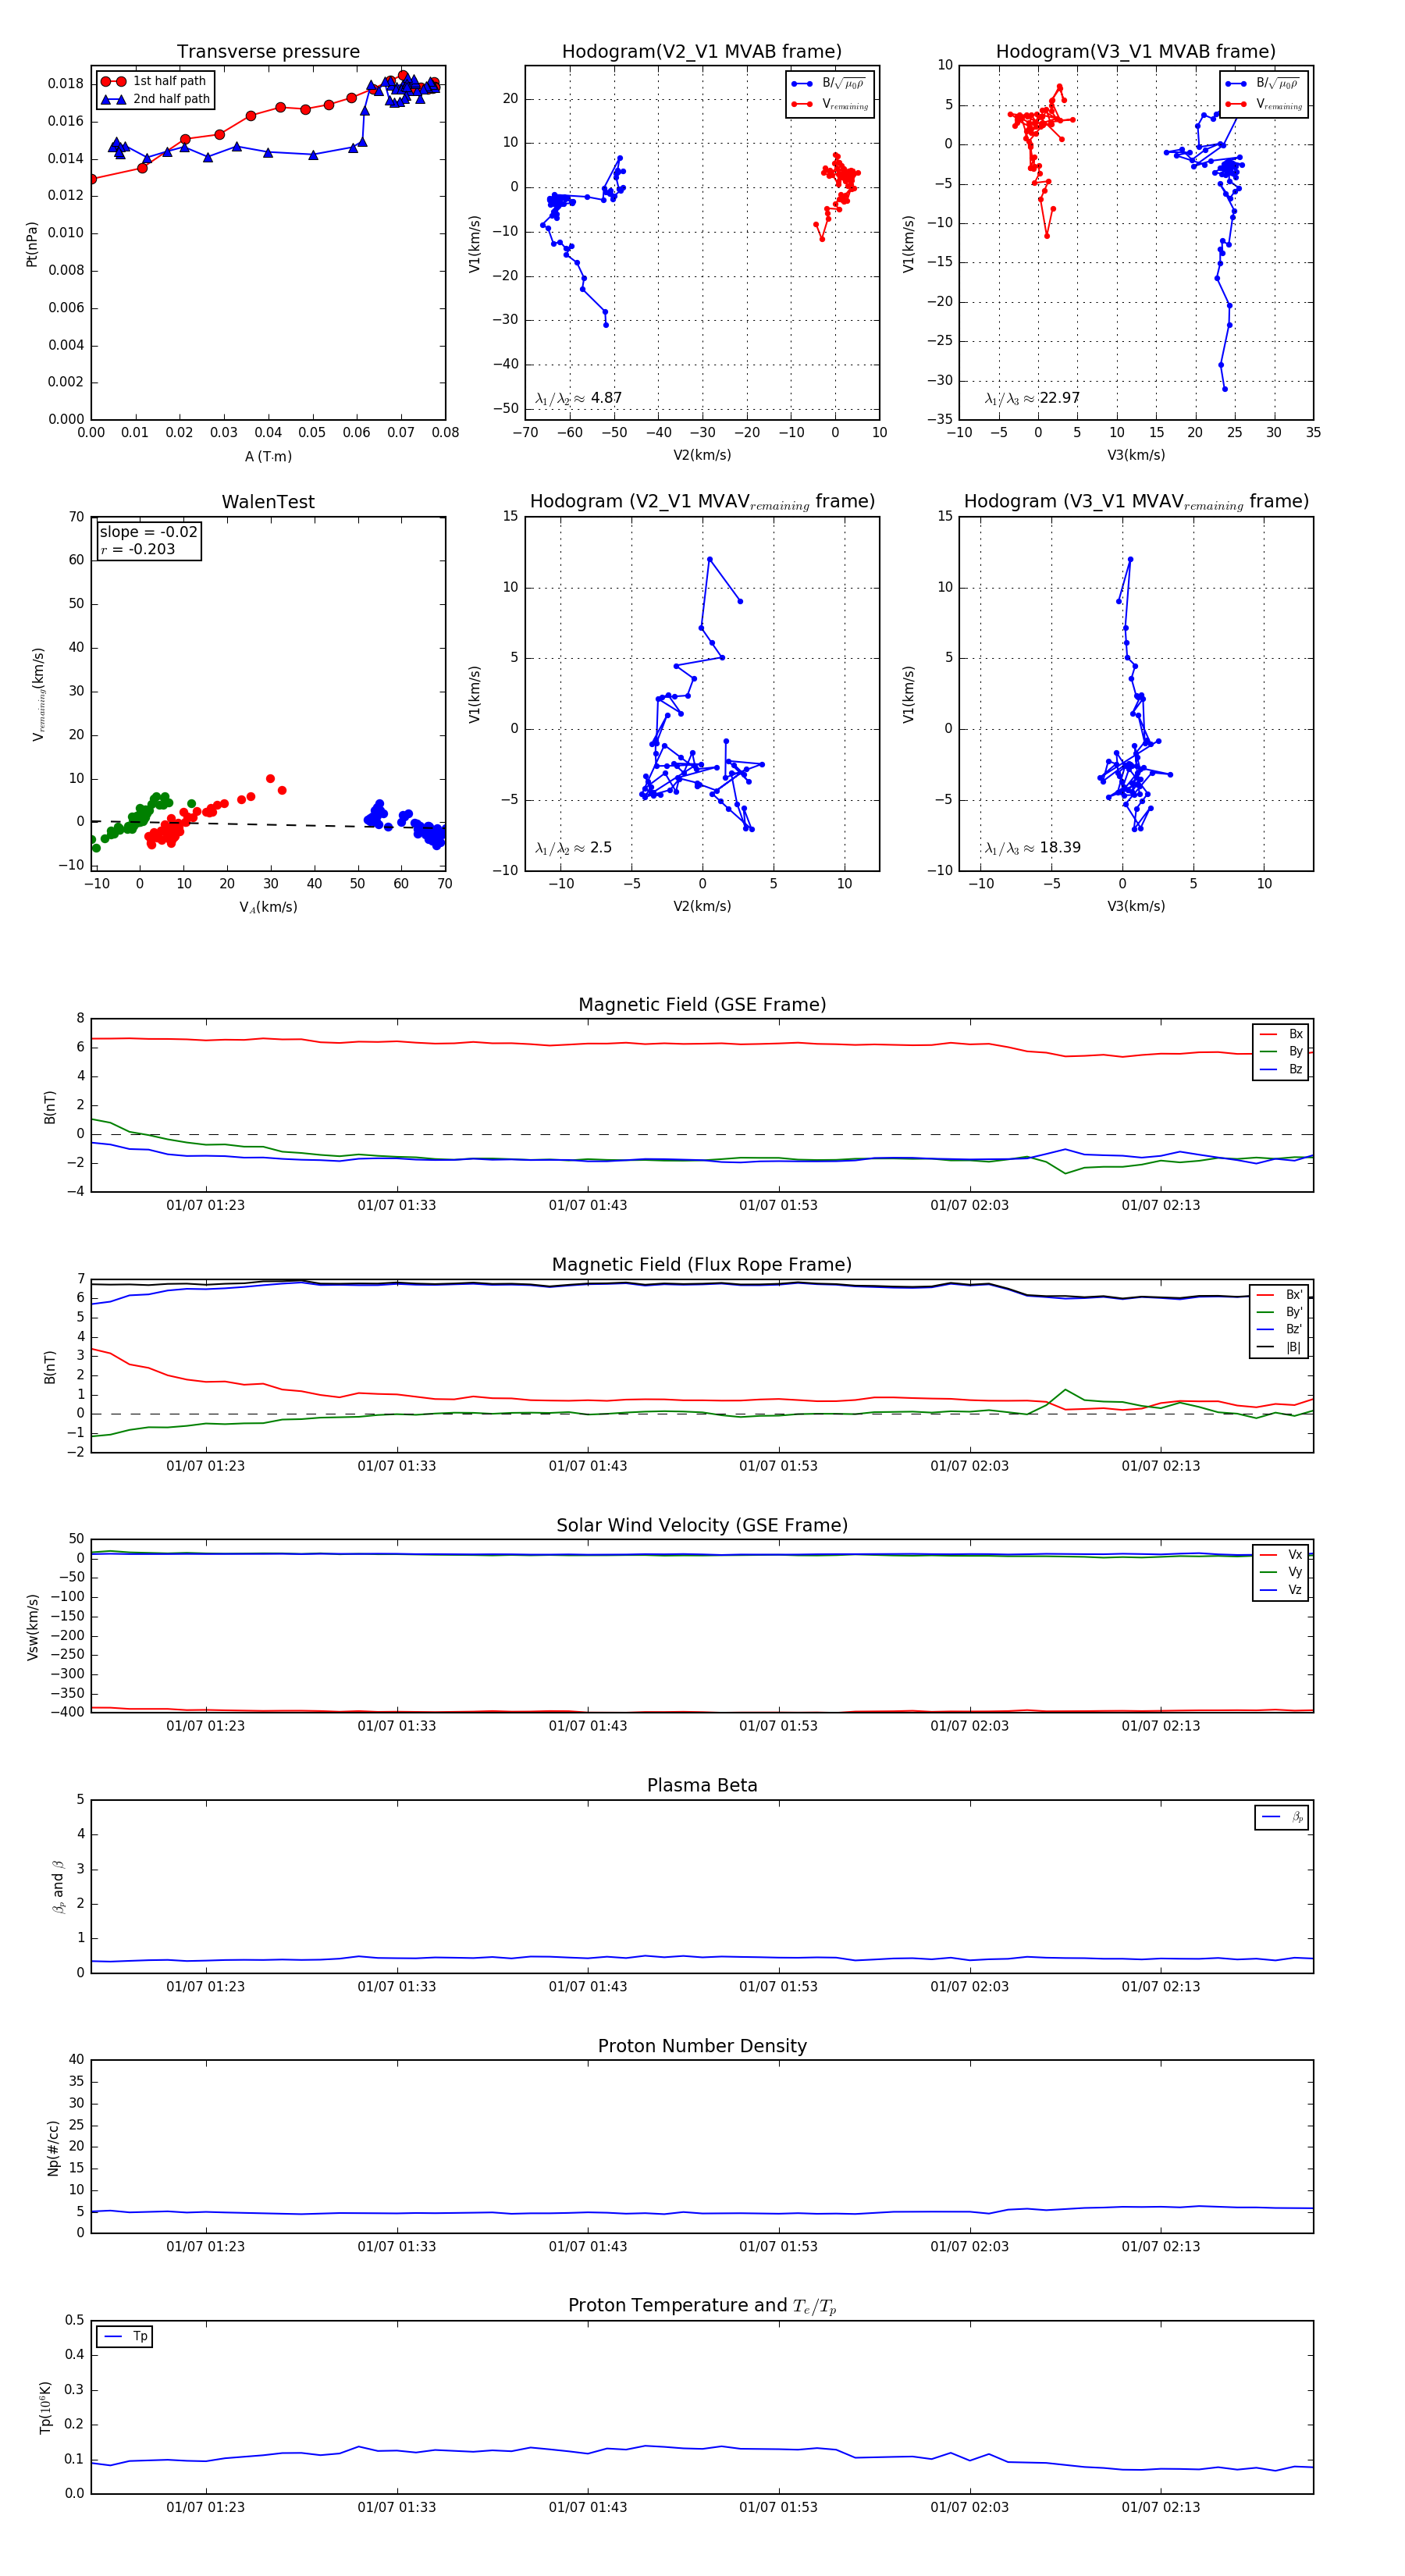Viewport: 1405px width, 2576px height.
Task: Click '01/07 01:23' tick label under Plasma Beta plot
Action: [205, 1987]
